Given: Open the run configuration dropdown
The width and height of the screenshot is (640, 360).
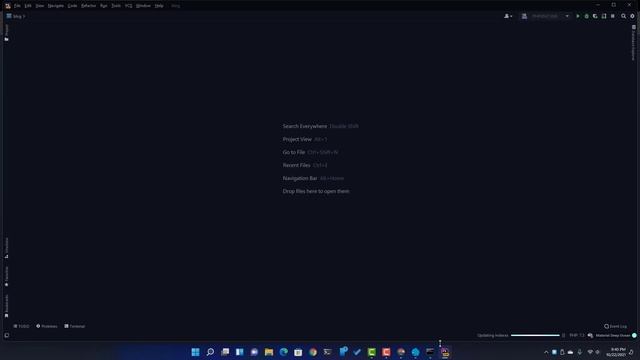Looking at the screenshot, I should (x=546, y=16).
